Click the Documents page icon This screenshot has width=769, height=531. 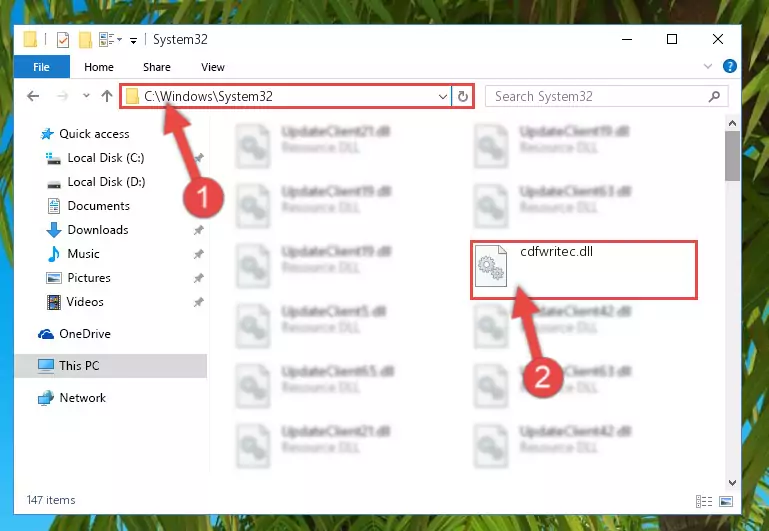point(53,206)
